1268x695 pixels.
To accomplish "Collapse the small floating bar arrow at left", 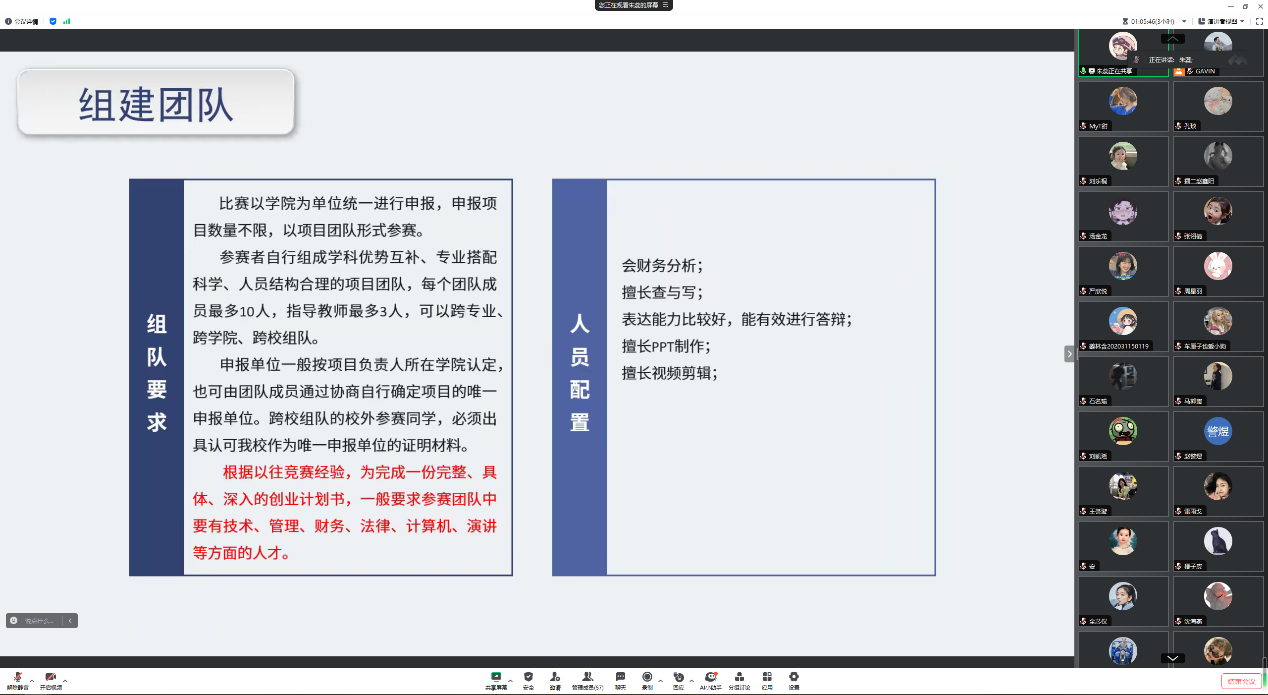I will point(70,620).
